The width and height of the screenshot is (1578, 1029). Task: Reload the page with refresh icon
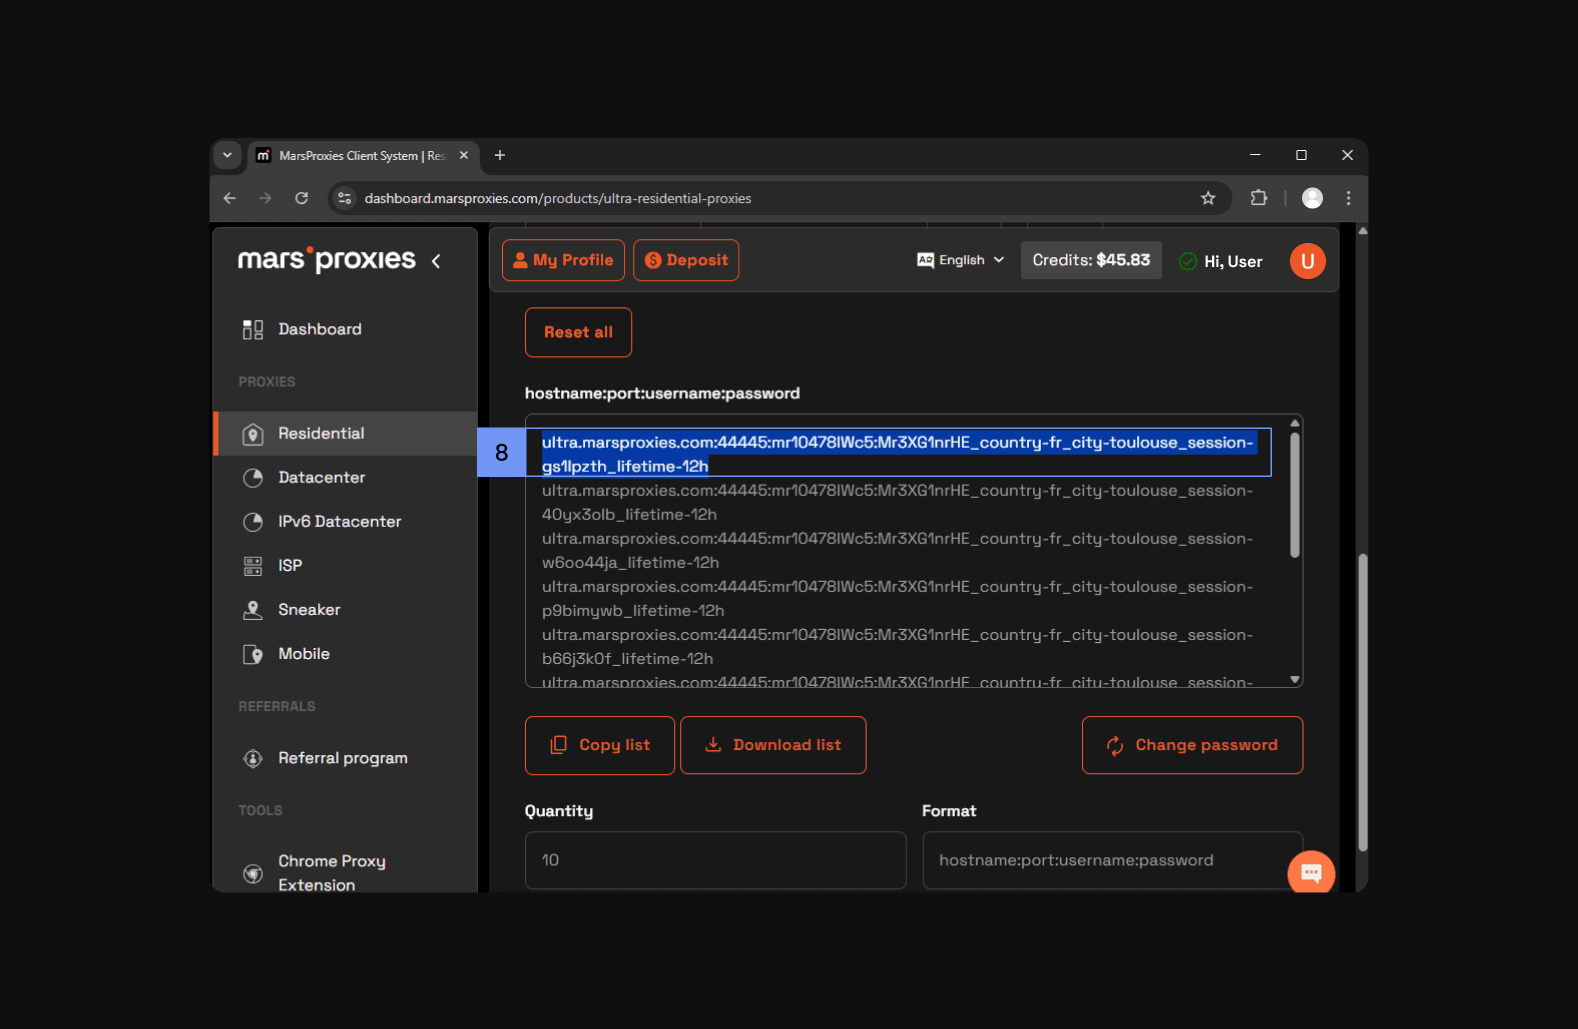[x=301, y=198]
